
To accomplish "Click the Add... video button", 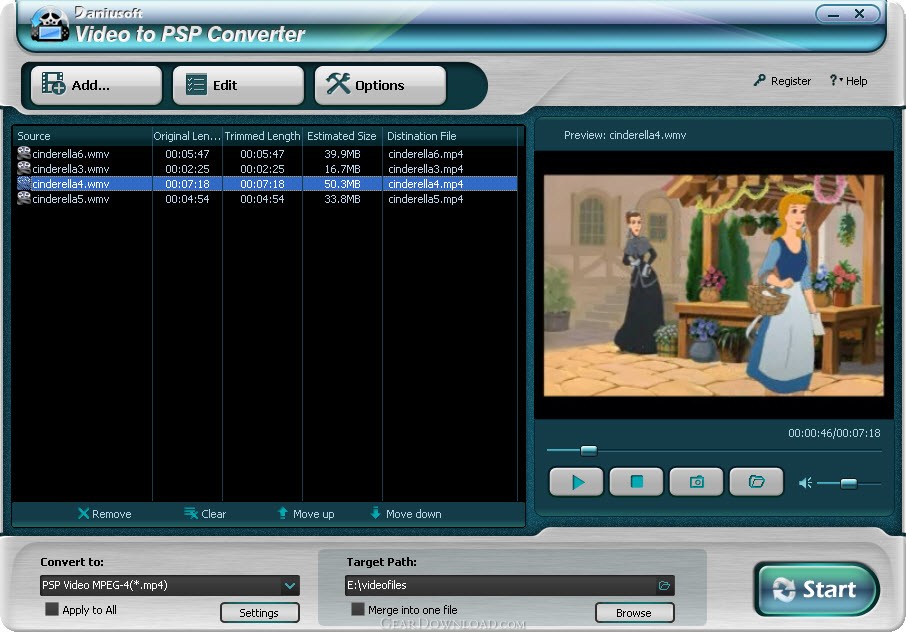I will coord(96,85).
